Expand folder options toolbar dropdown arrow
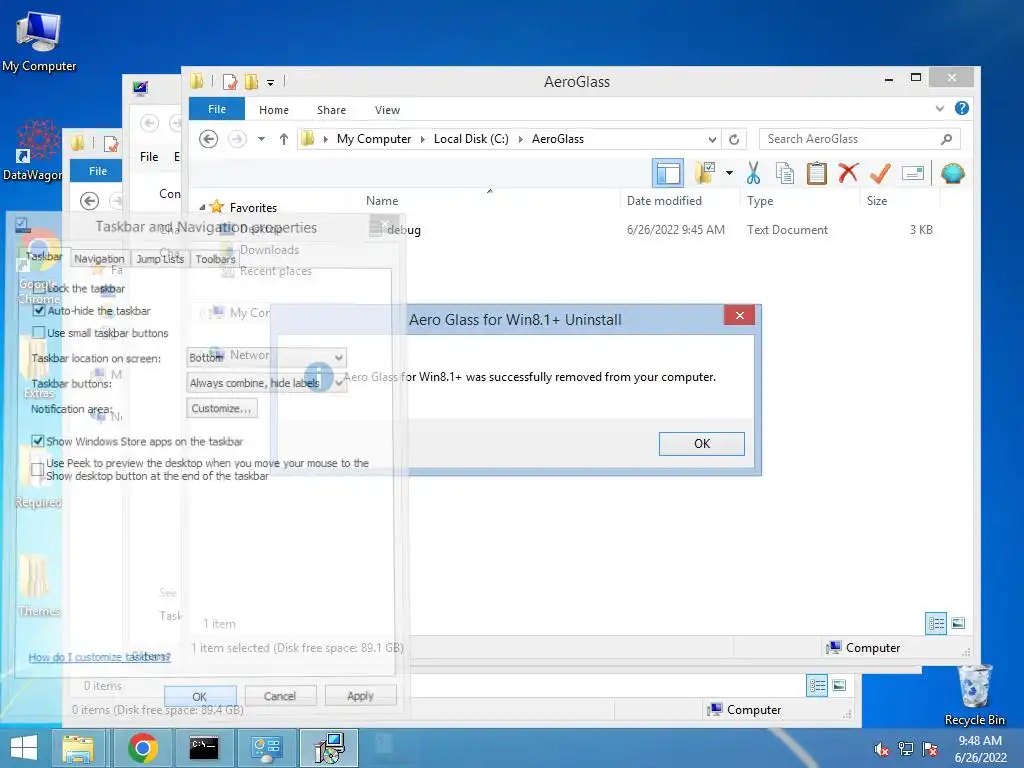The height and width of the screenshot is (768, 1024). point(729,173)
